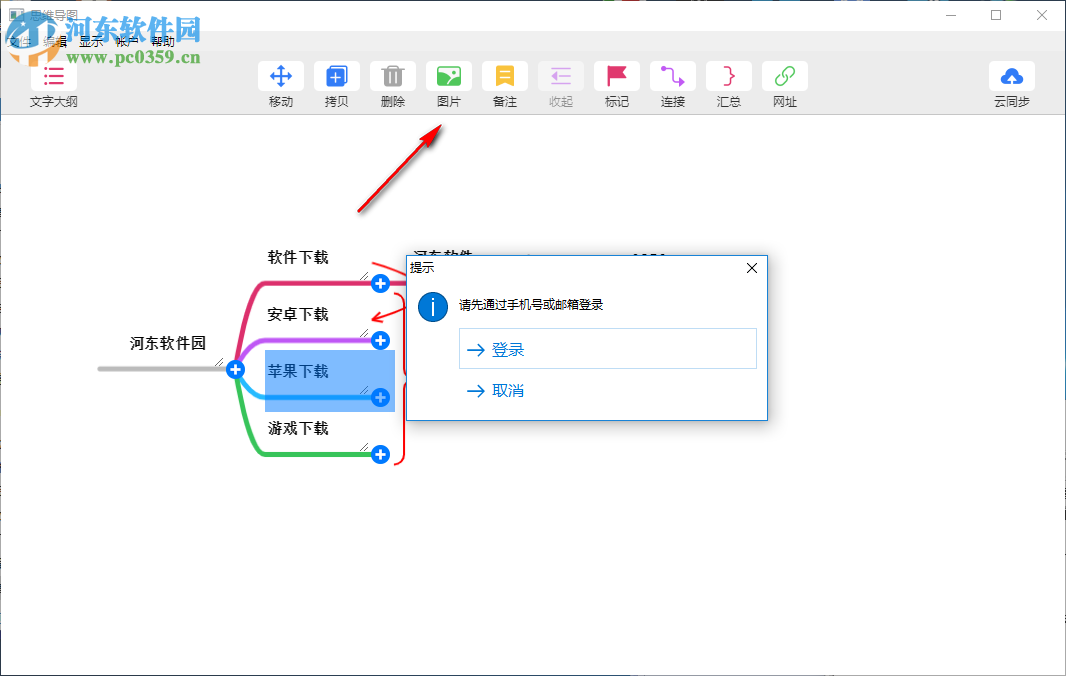Image resolution: width=1066 pixels, height=676 pixels.
Task: Expand children under 软件下载 node
Action: (x=380, y=284)
